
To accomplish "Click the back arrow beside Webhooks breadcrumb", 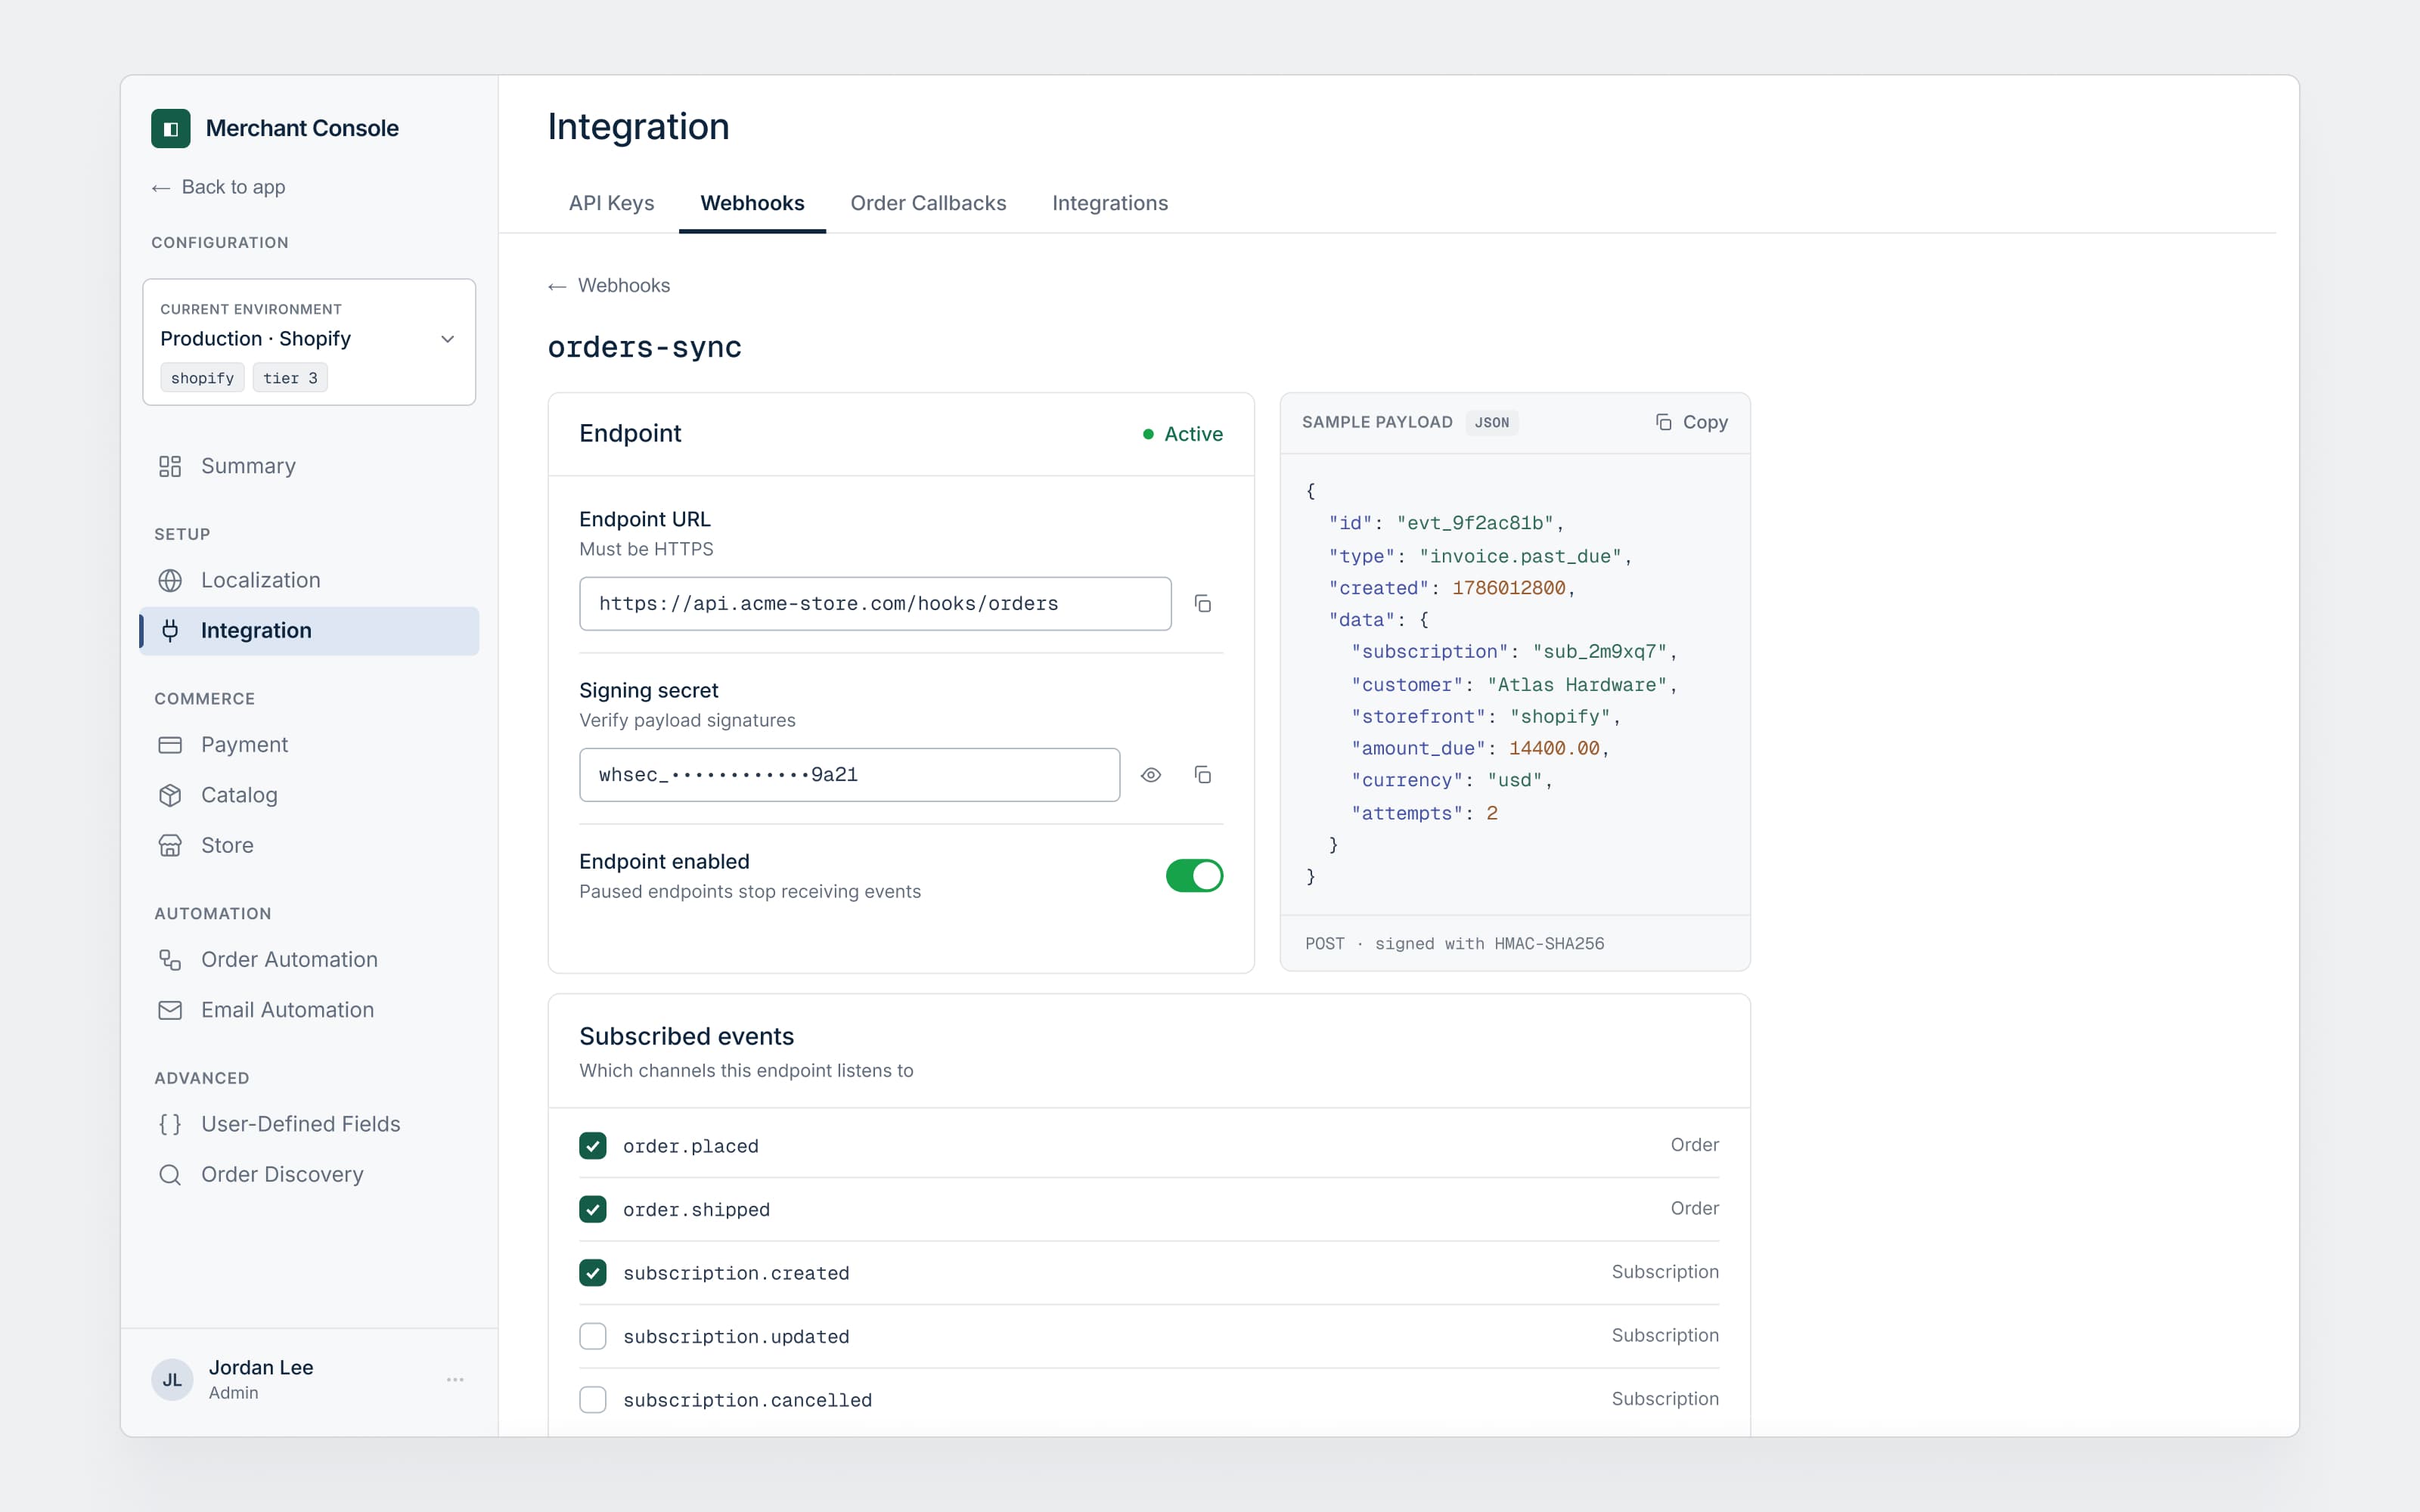I will coord(557,287).
